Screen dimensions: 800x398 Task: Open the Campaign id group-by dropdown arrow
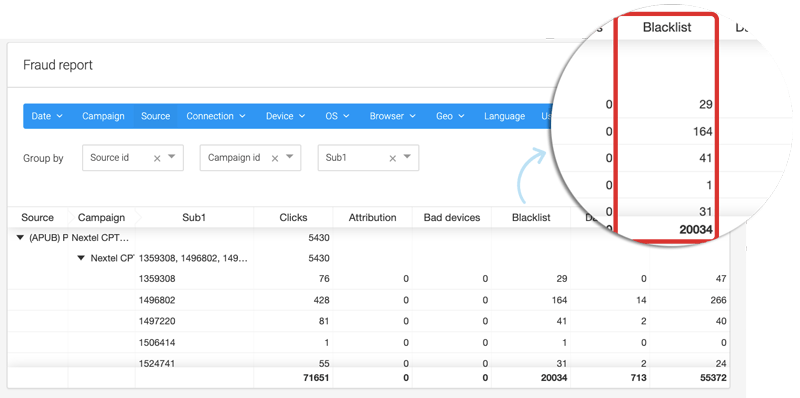(x=290, y=157)
